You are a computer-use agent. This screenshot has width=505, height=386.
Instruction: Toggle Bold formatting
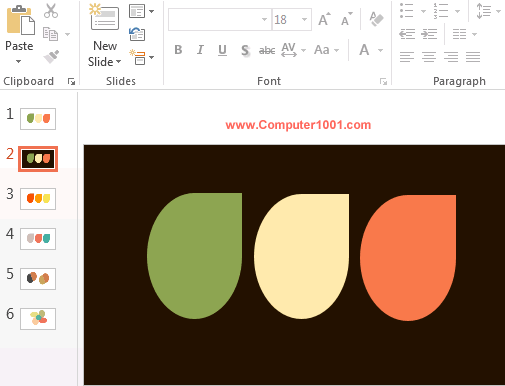click(x=178, y=50)
